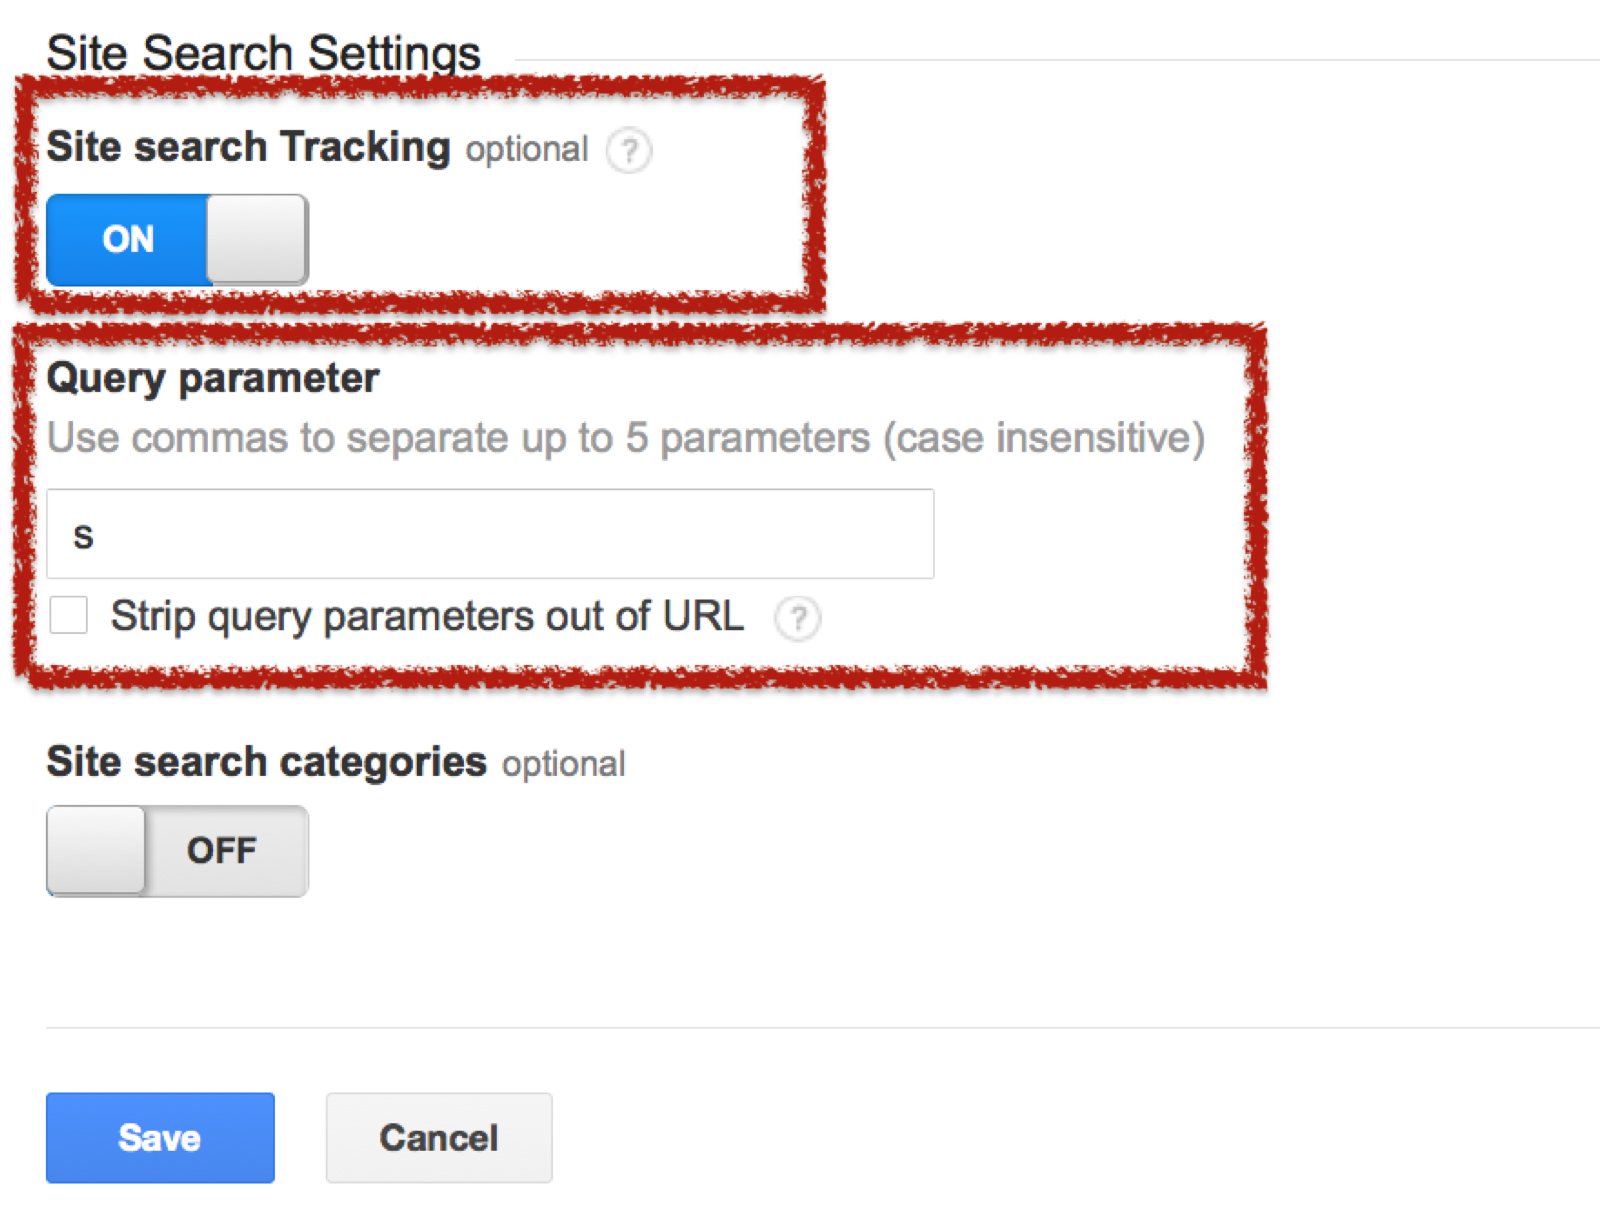Click the Query parameter text field
This screenshot has width=1600, height=1230.
(490, 534)
